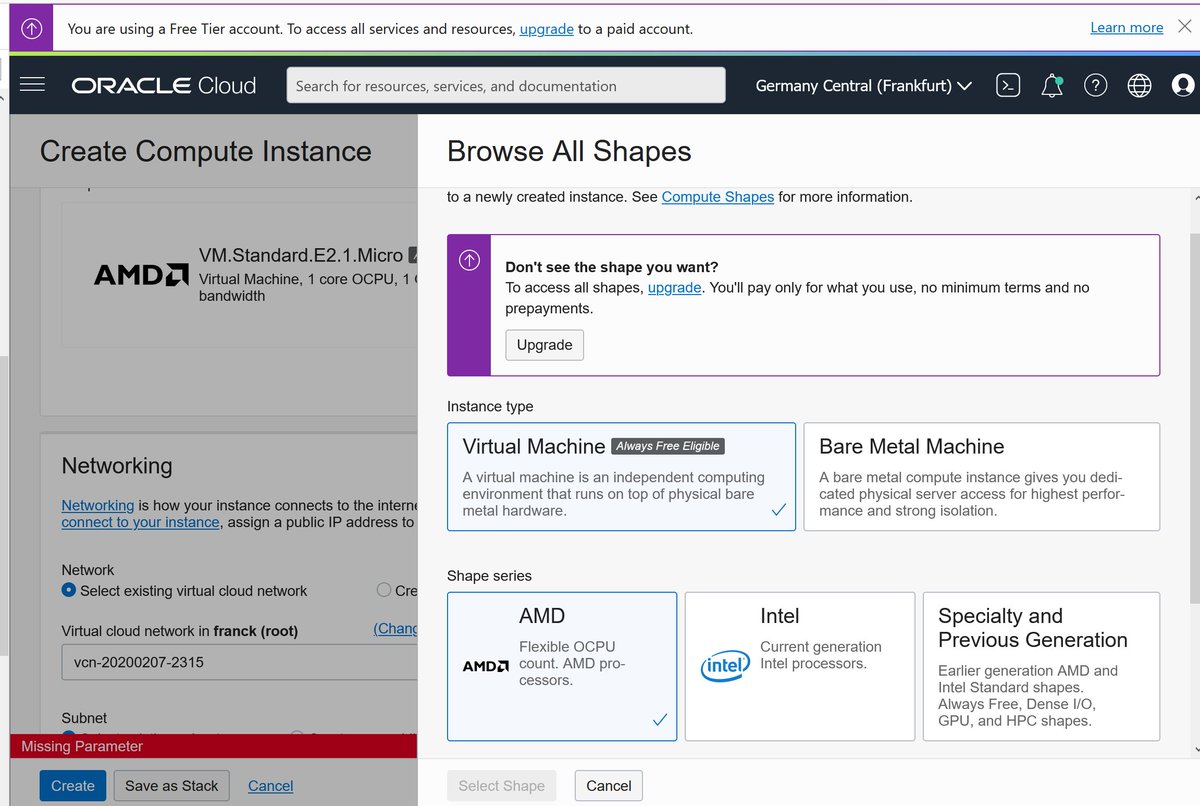The image size is (1200, 806).
Task: Open the Networking help link
Action: coord(98,505)
